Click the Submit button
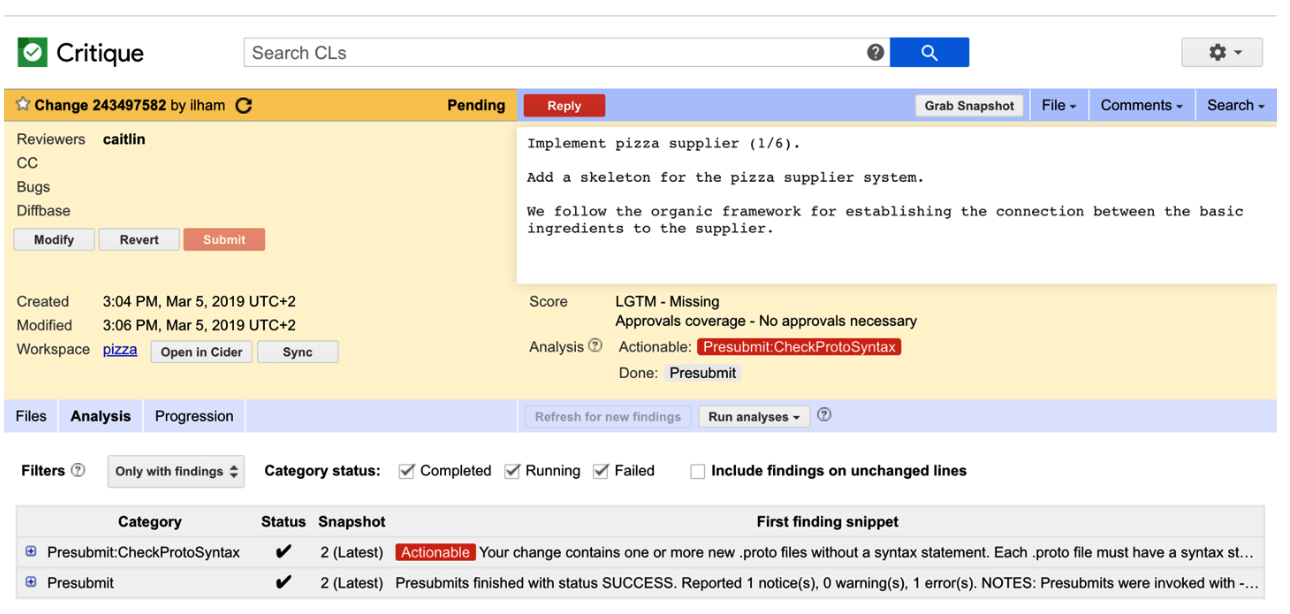This screenshot has width=1290, height=614. click(x=224, y=240)
